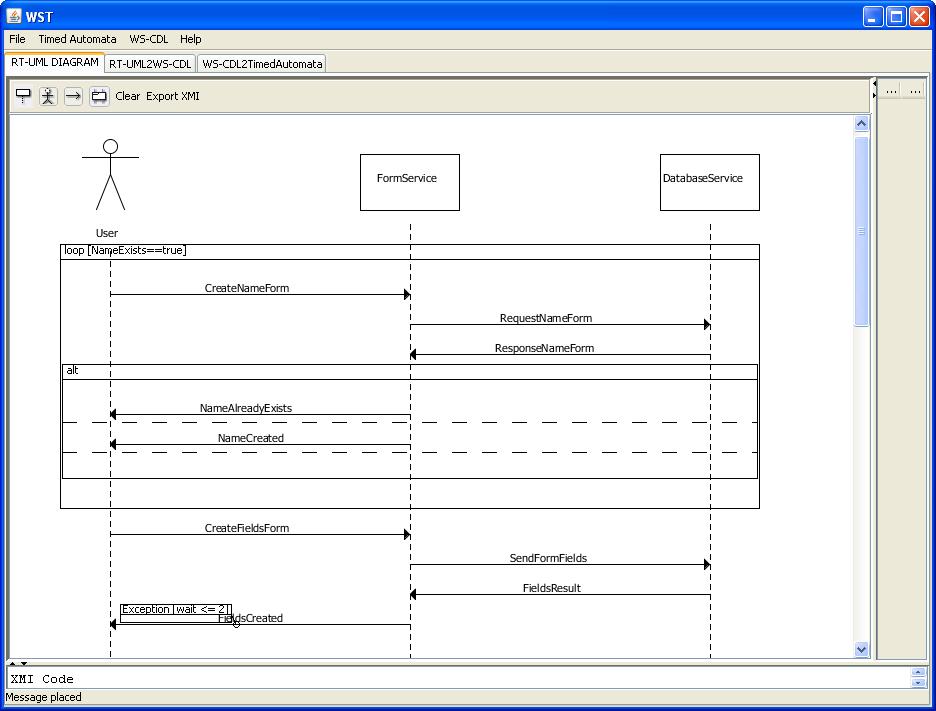This screenshot has height=711, width=936.
Task: Click the Clear button
Action: coord(127,96)
